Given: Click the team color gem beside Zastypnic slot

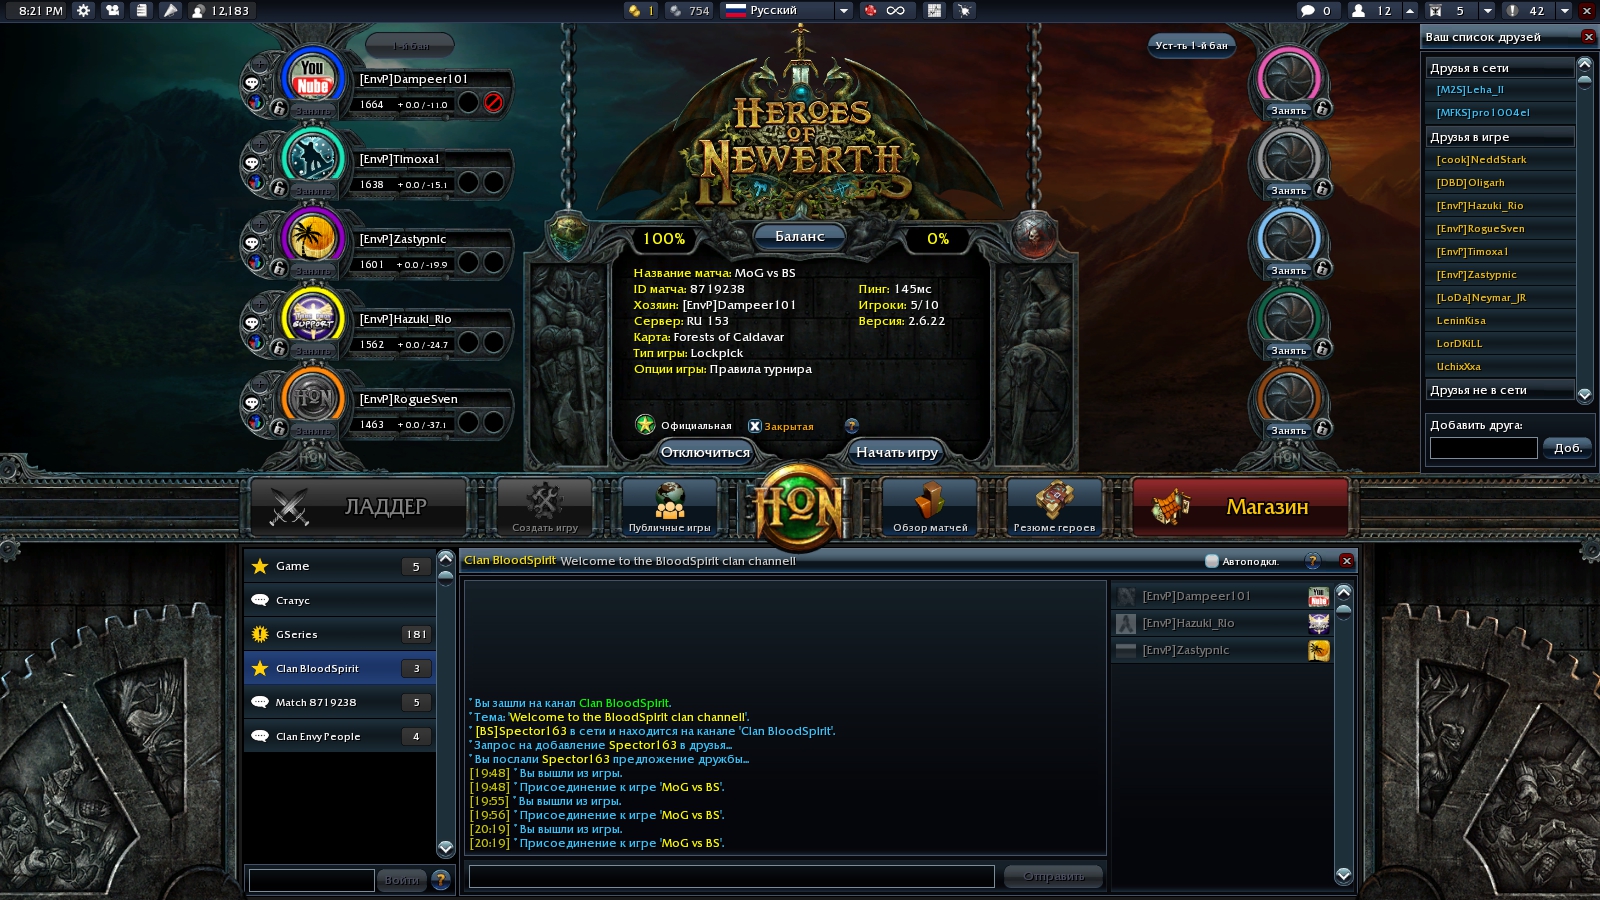Looking at the screenshot, I should tap(255, 262).
